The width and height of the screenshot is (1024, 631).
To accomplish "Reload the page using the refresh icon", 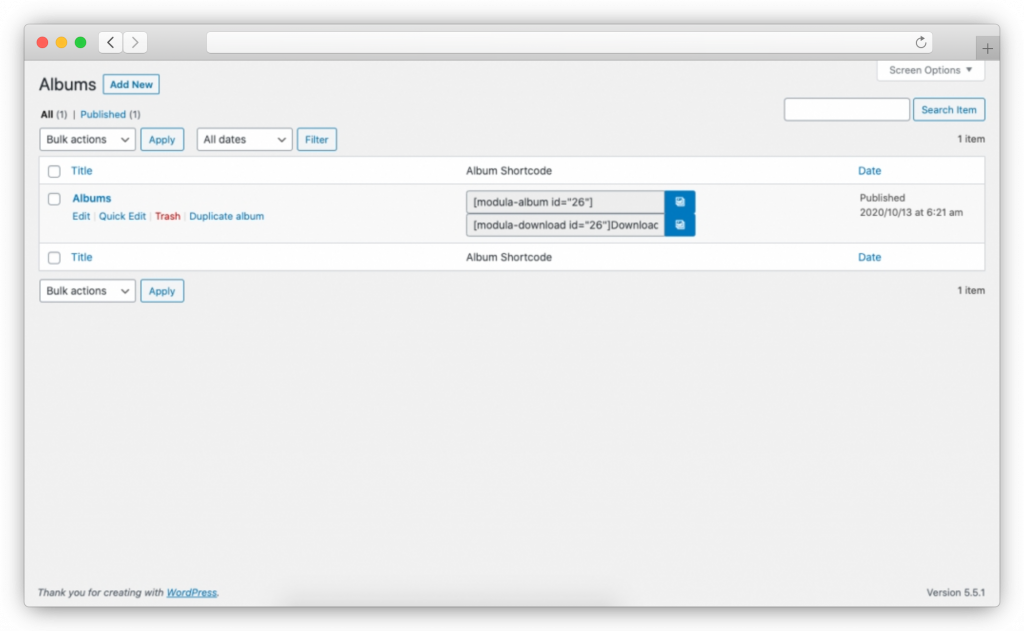I will (920, 42).
